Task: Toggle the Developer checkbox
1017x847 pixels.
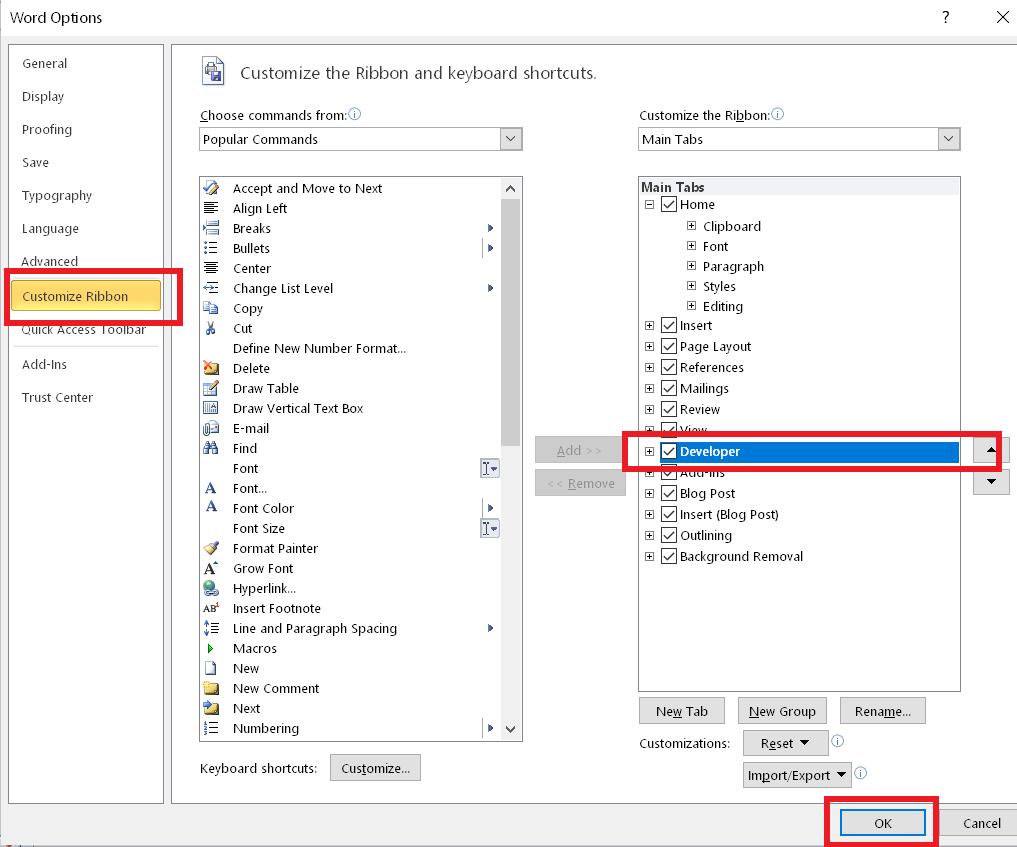Action: (x=669, y=451)
